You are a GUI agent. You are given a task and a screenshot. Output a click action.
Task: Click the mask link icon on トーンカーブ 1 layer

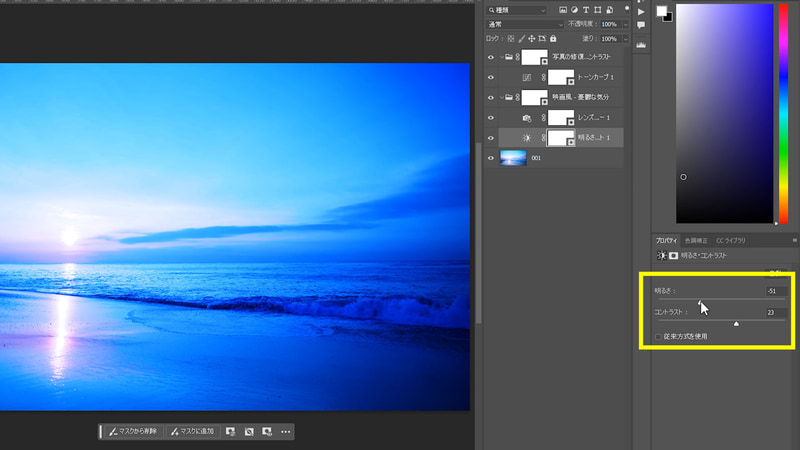tap(543, 78)
